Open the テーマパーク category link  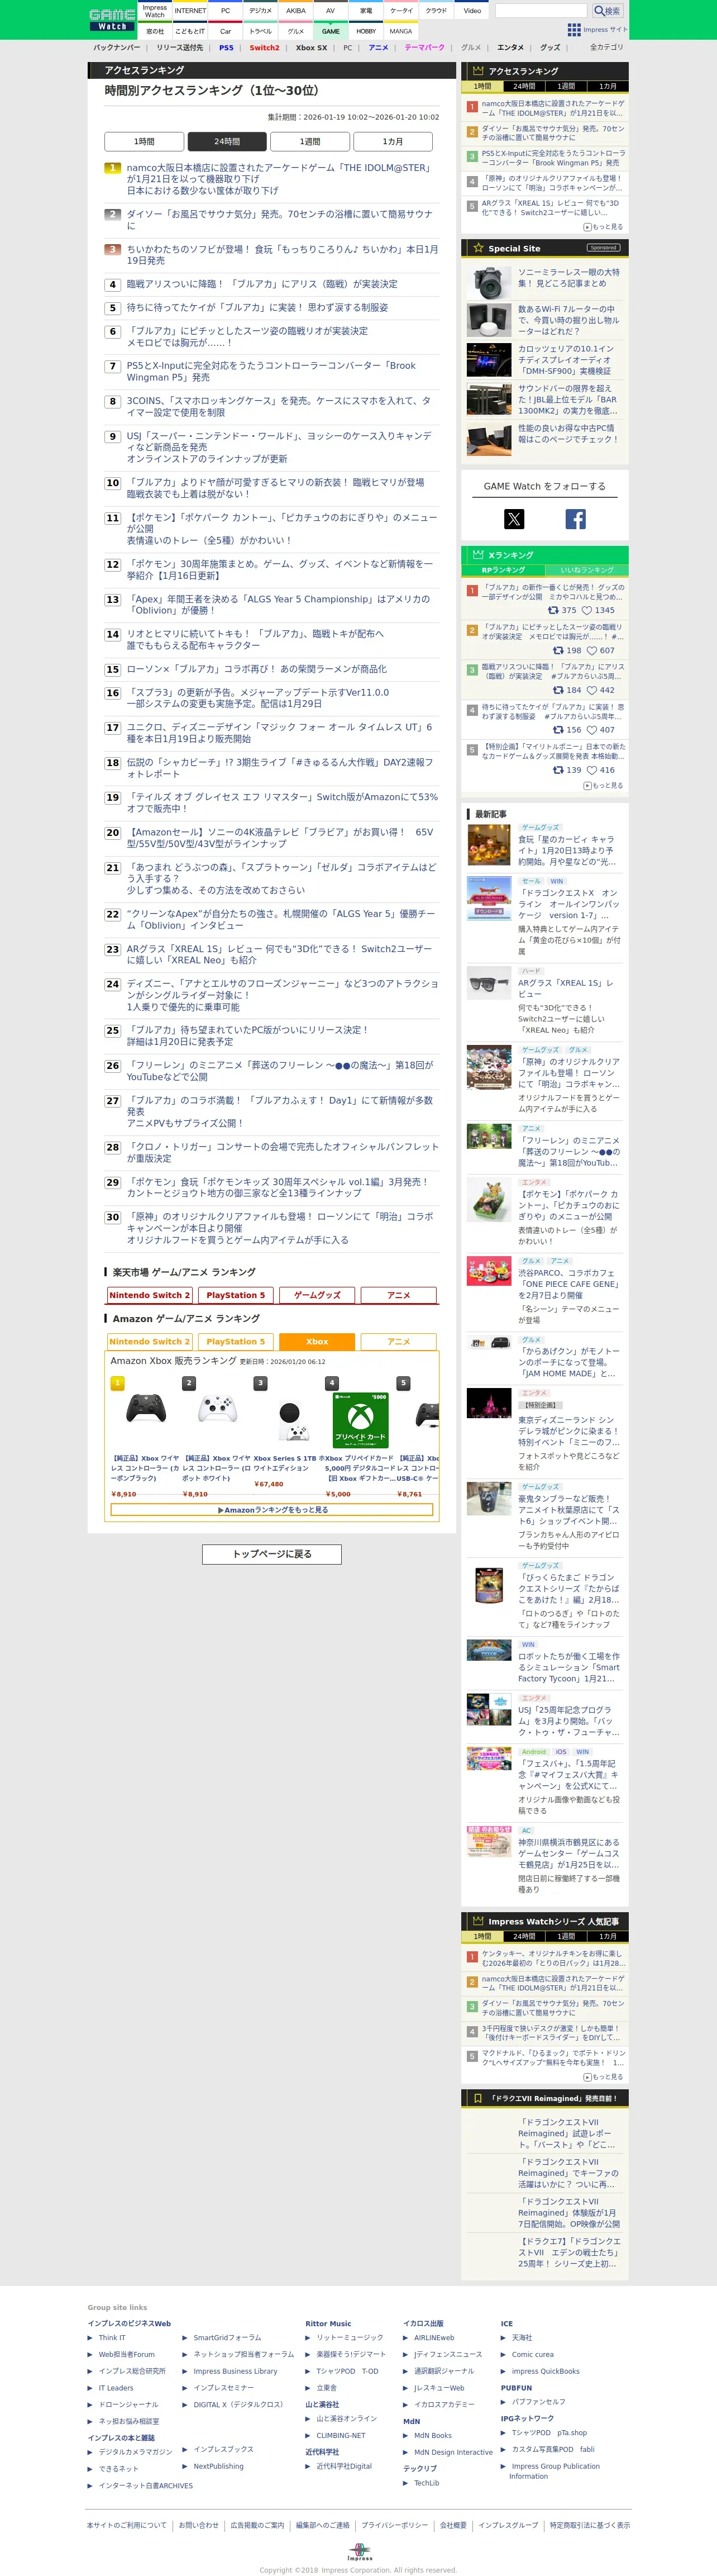[x=424, y=47]
